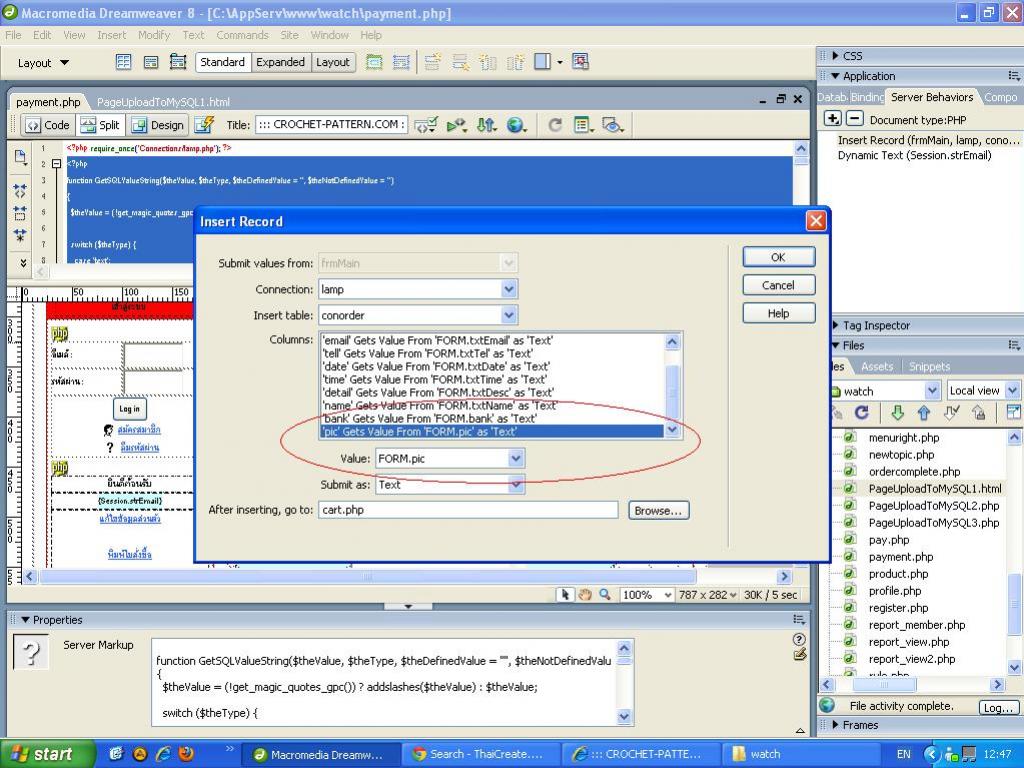Click the File management arrows icon

486,125
